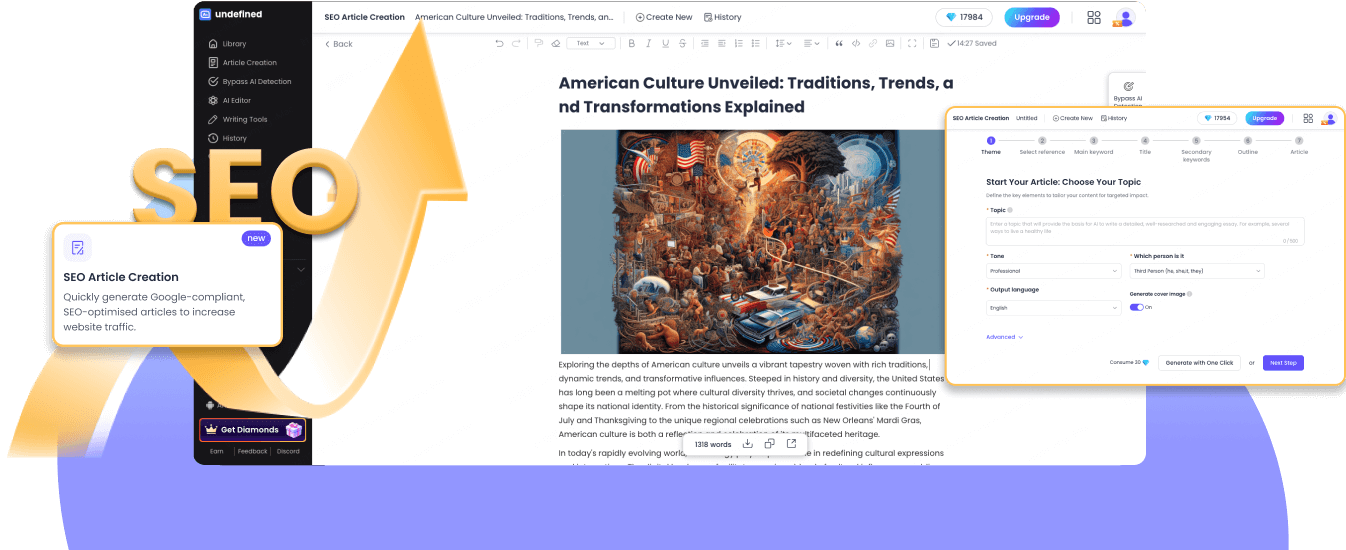The width and height of the screenshot is (1346, 550).
Task: Click the decrease indent icon
Action: tap(705, 43)
